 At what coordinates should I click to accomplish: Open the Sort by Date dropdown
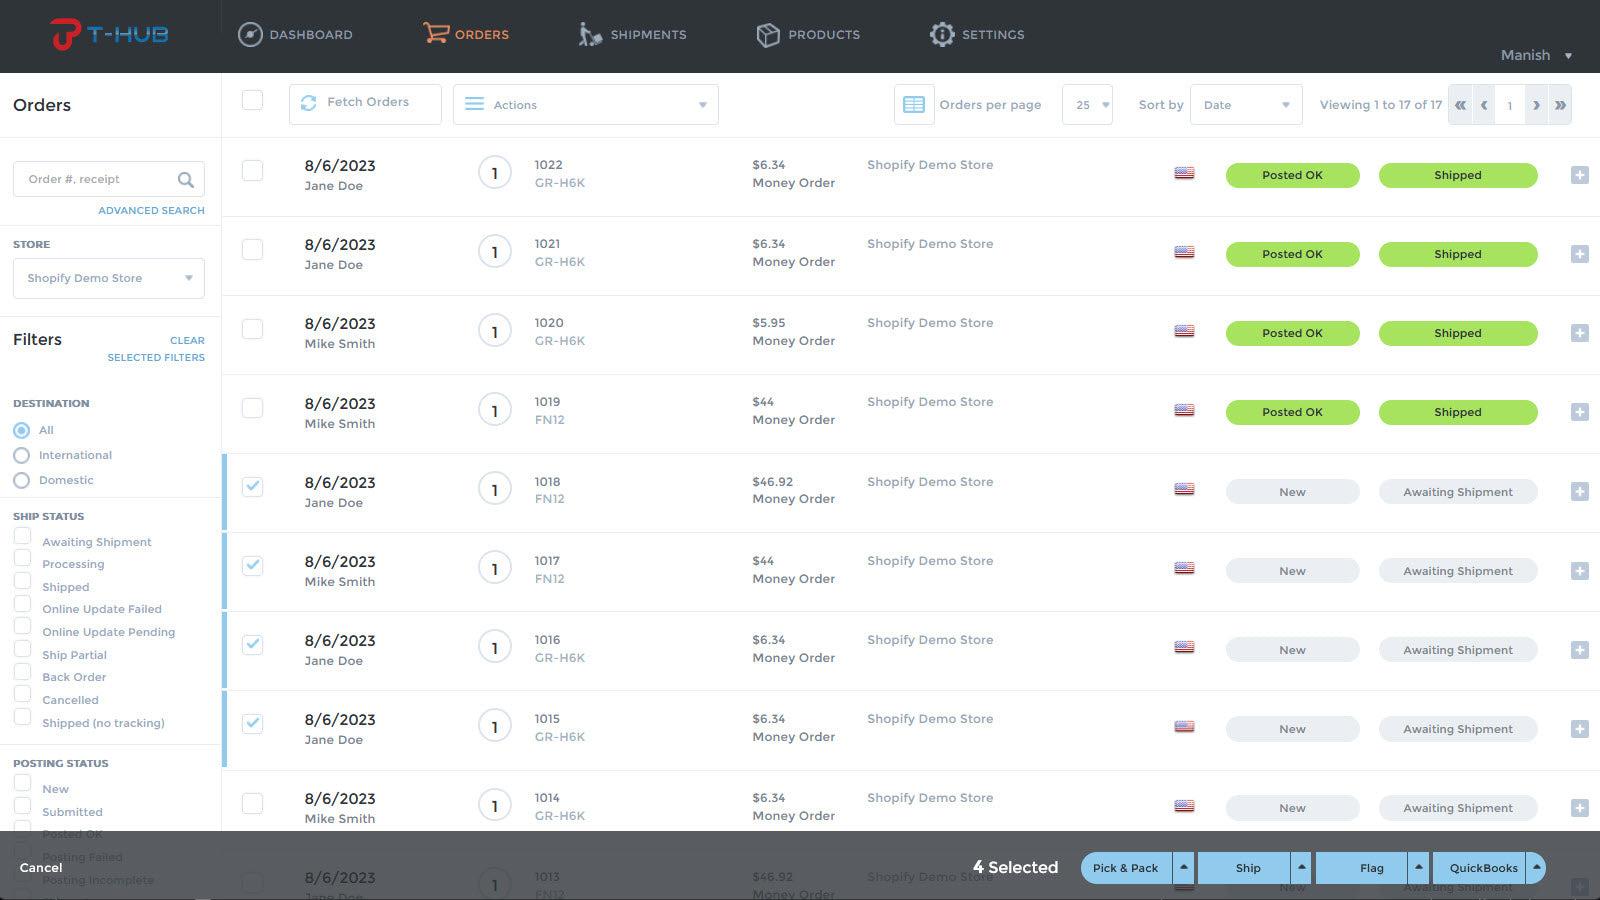1245,104
